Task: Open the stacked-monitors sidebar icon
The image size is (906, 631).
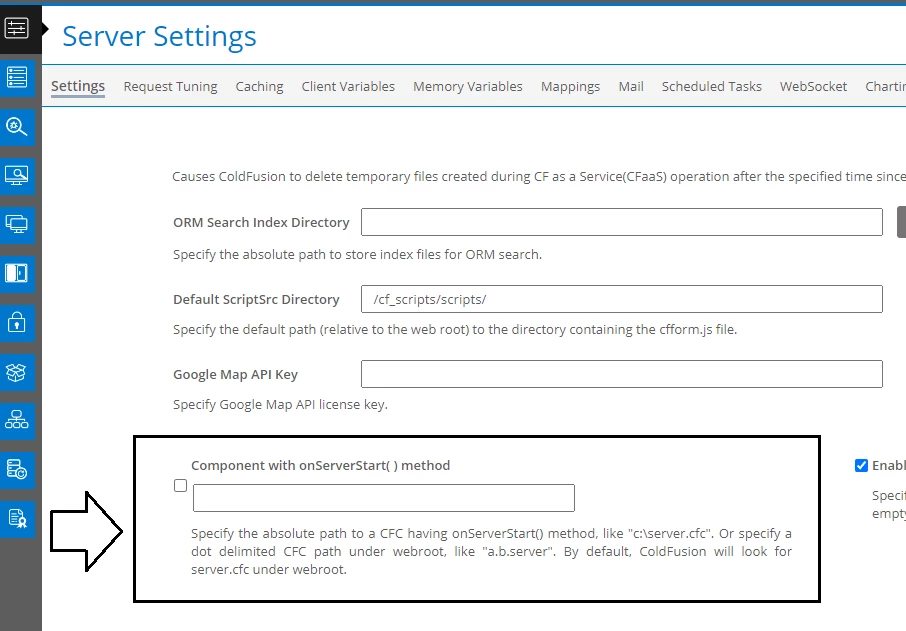Action: (x=17, y=224)
